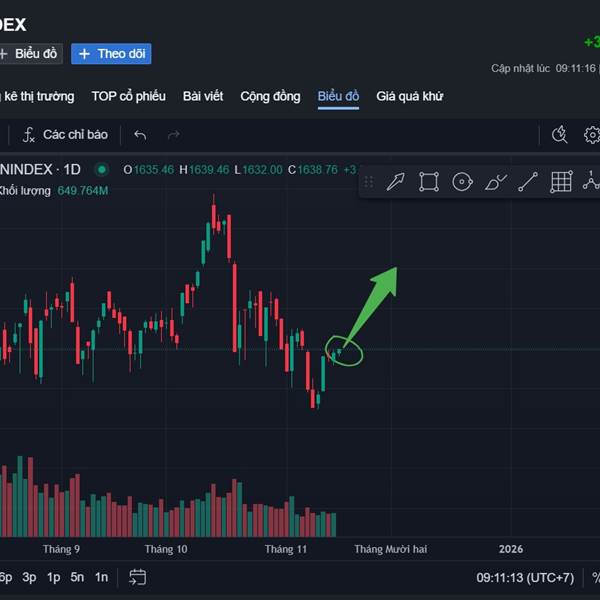Open quick search with lightning magnifier
Screen dimensions: 600x600
pos(560,135)
